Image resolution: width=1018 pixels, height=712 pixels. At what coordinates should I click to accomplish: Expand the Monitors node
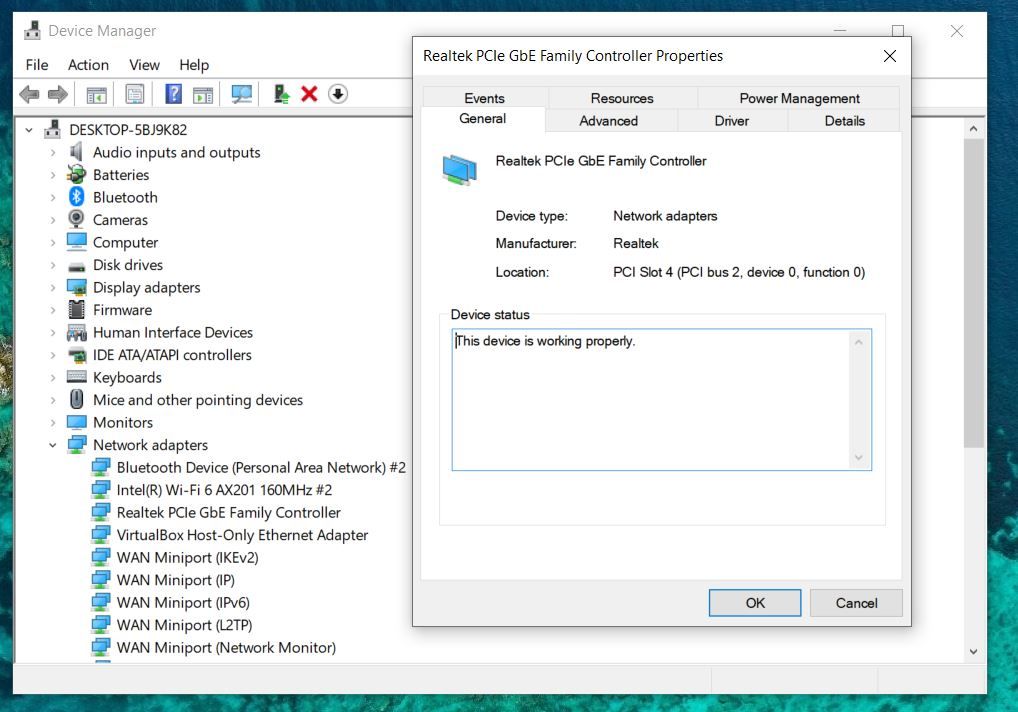click(53, 423)
